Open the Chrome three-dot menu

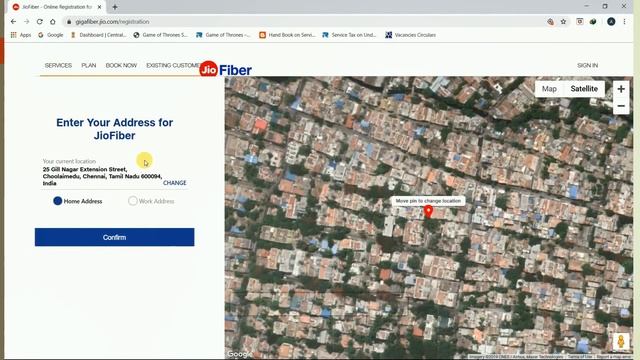[x=624, y=22]
